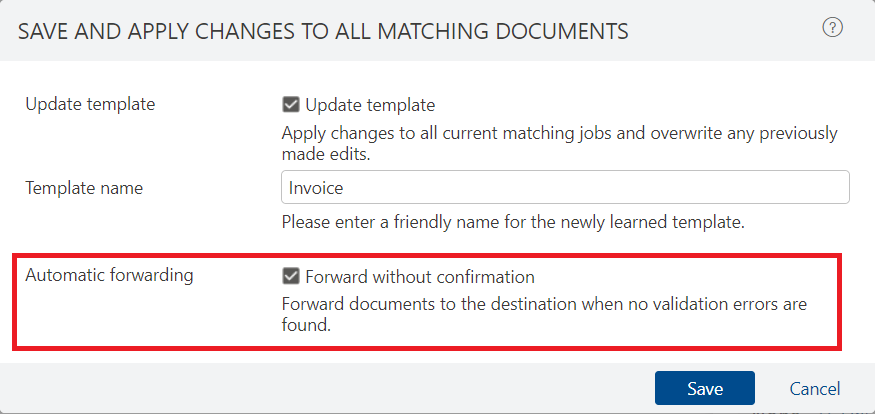Select the 'Template name' row label
875x414 pixels.
[x=84, y=188]
